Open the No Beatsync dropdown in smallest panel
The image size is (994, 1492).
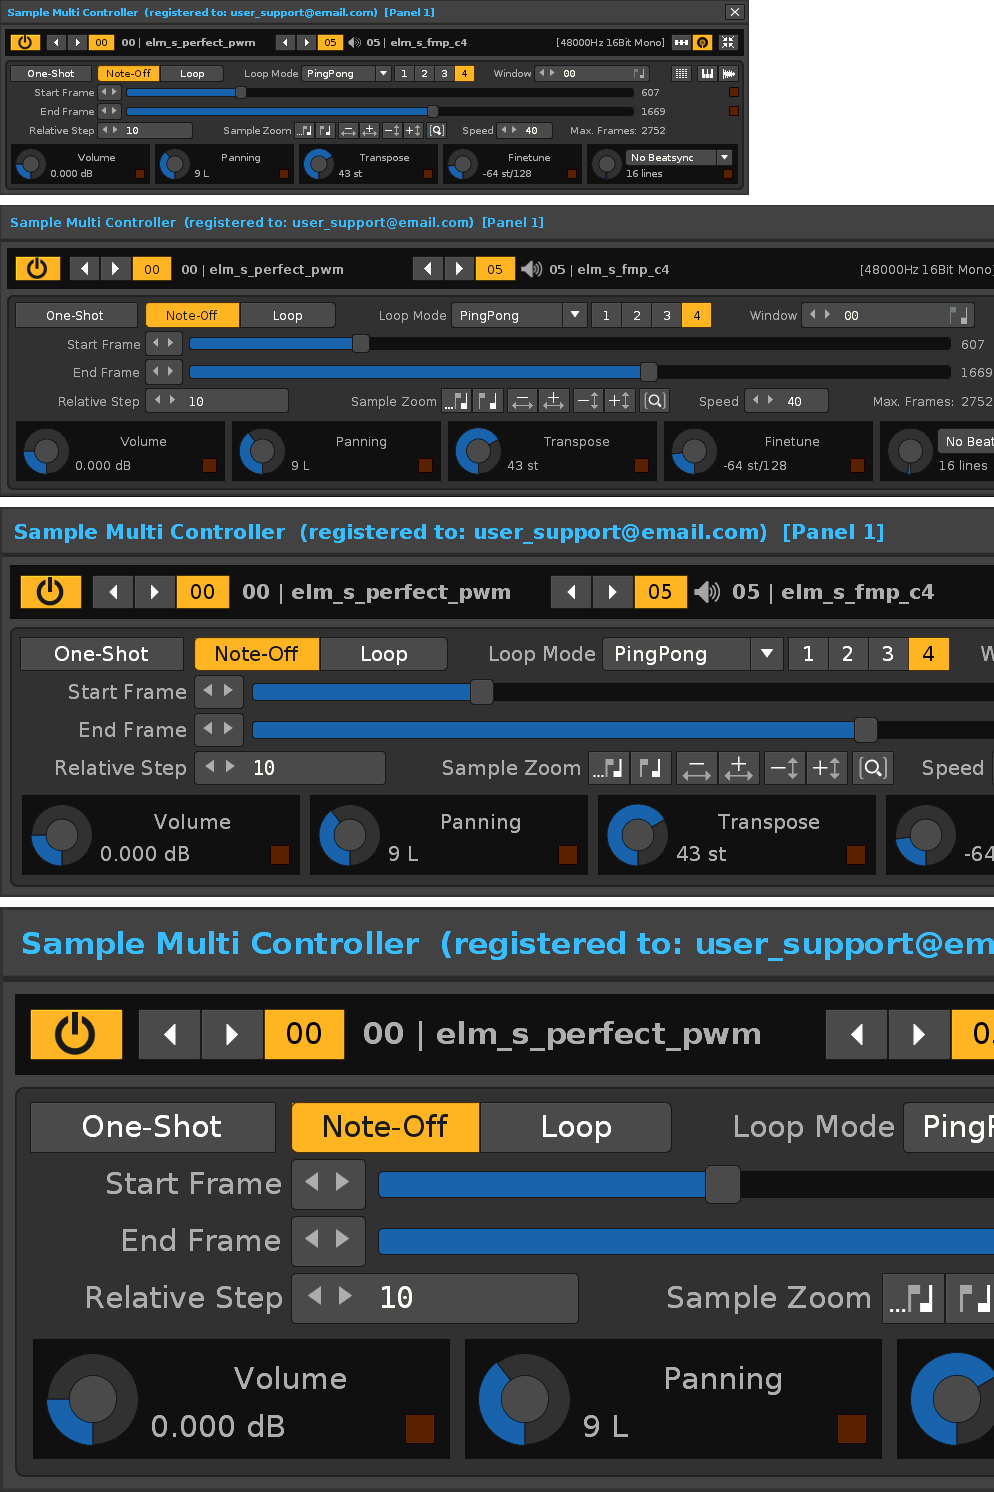tap(724, 157)
